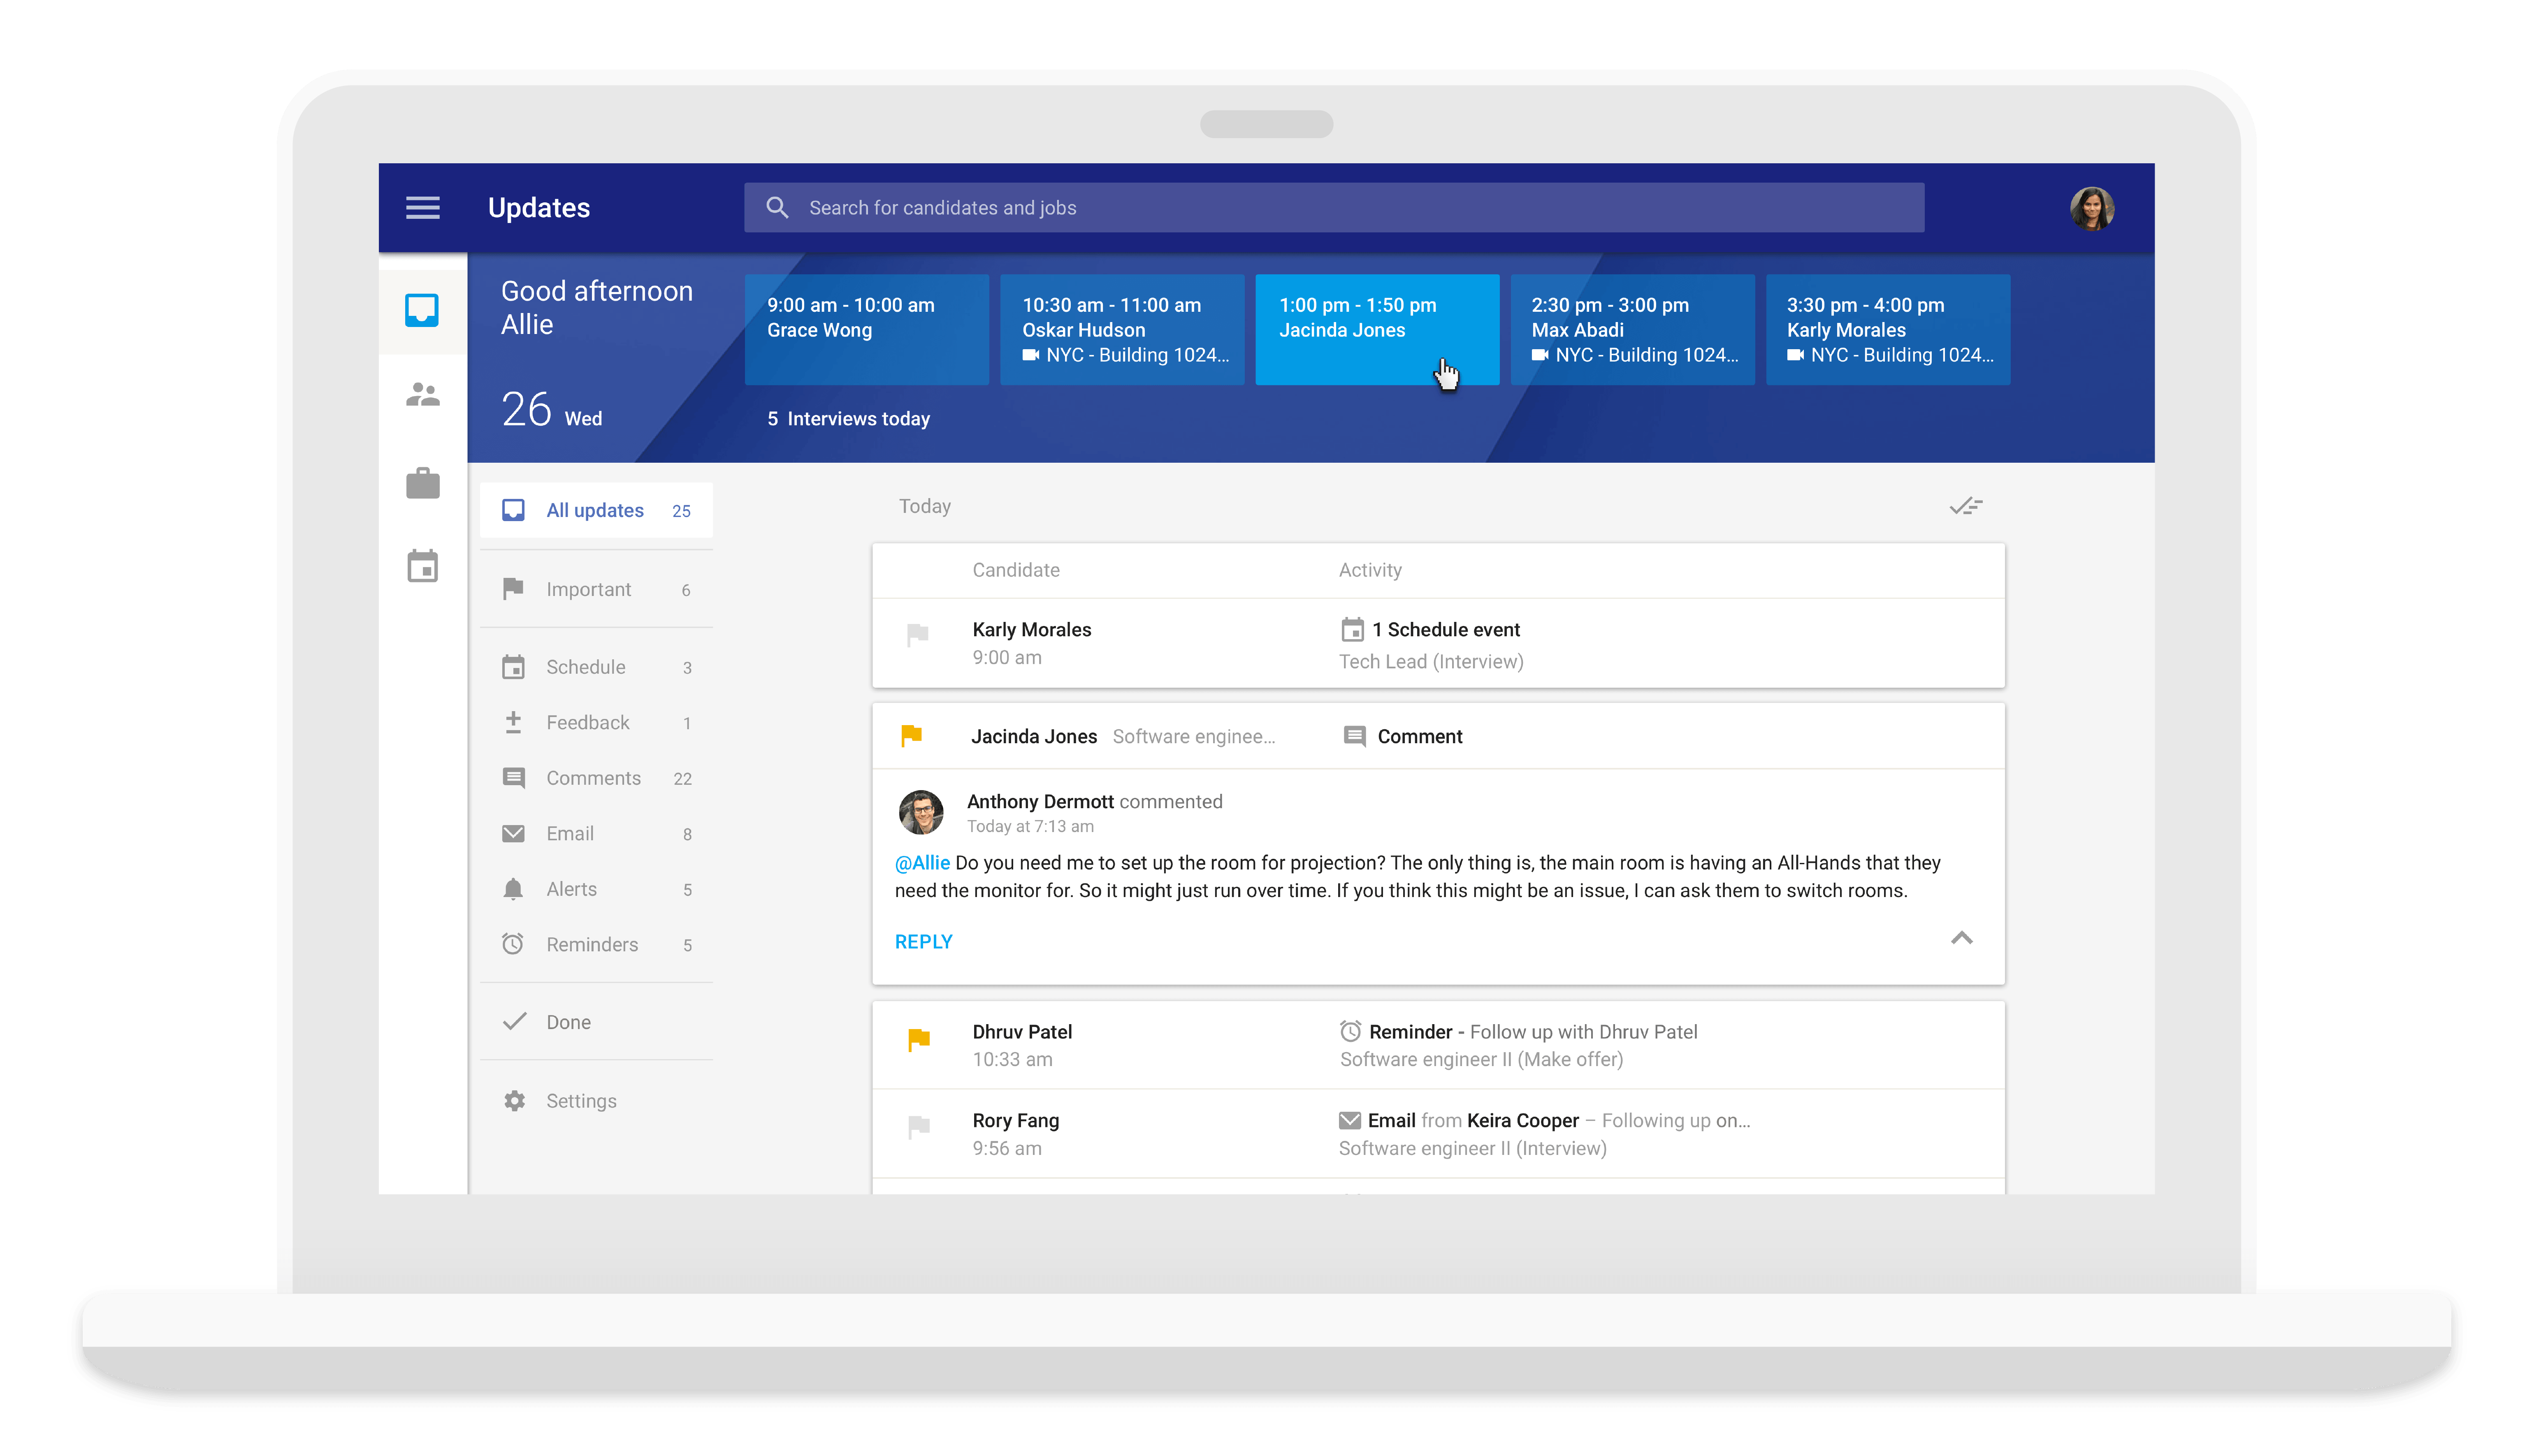This screenshot has width=2534, height=1456.
Task: Click 'Tech Lead (Interview)' text
Action: (x=1431, y=662)
